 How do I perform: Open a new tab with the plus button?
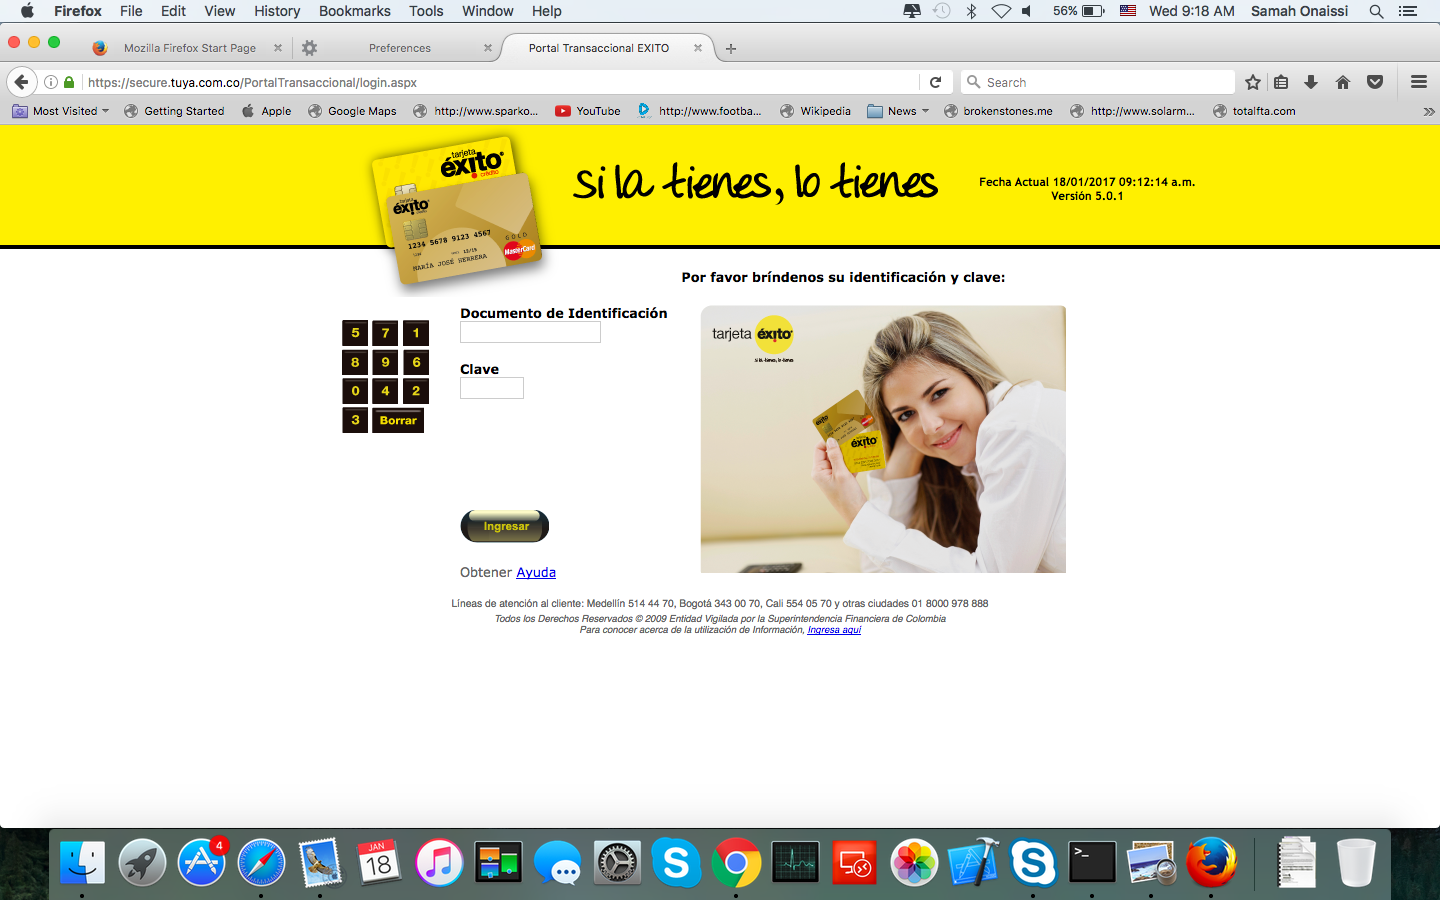(731, 48)
